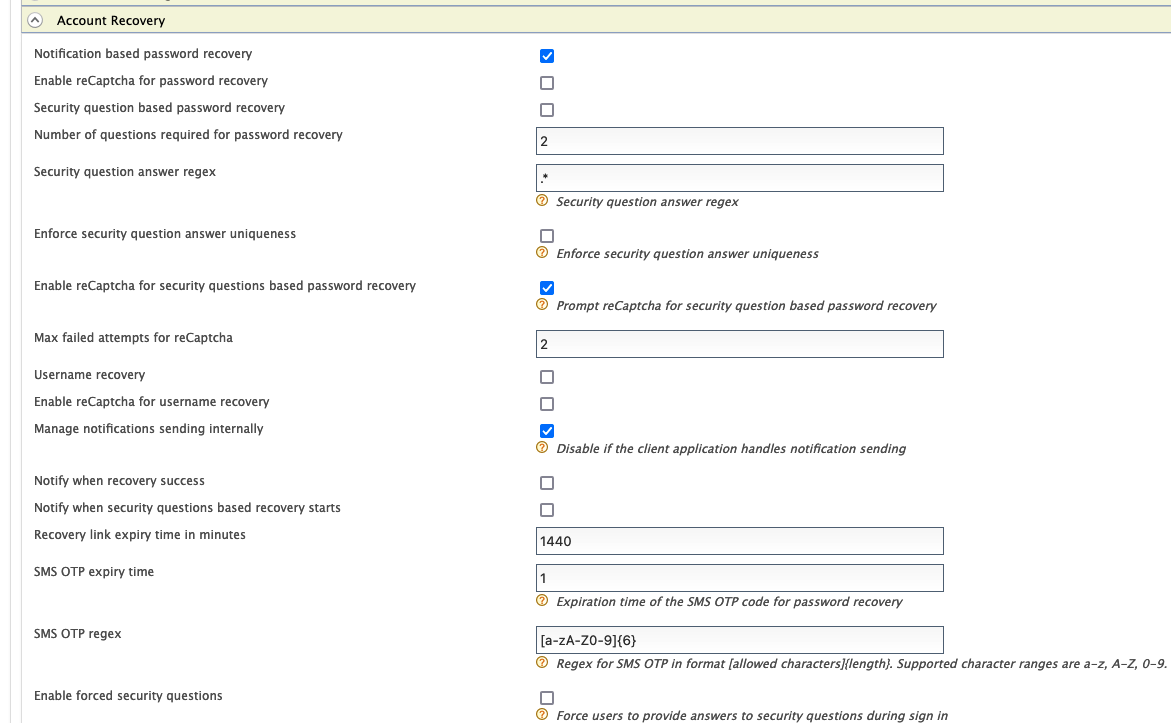This screenshot has width=1171, height=723.
Task: Disable Notification based password recovery
Action: tap(546, 55)
